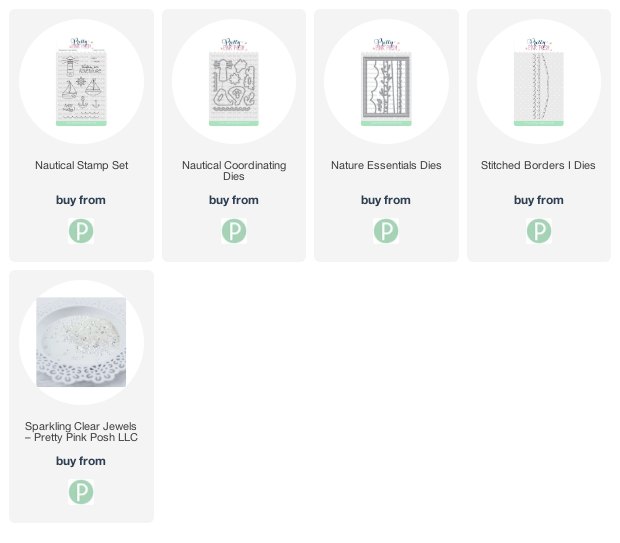Click 'buy from' under Sparkling Clear Jewels
The height and width of the screenshot is (543, 620).
point(81,461)
